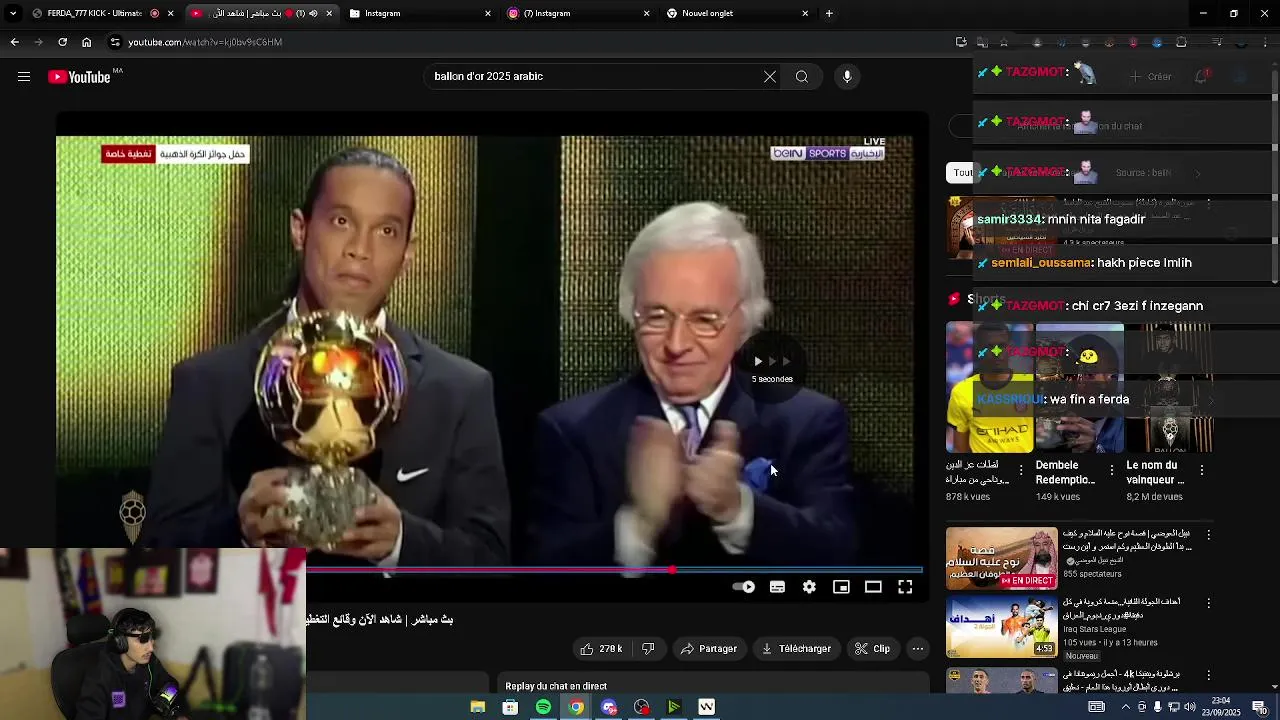Open Dembele Redemption video thumbnail
The width and height of the screenshot is (1280, 720).
pos(1080,388)
